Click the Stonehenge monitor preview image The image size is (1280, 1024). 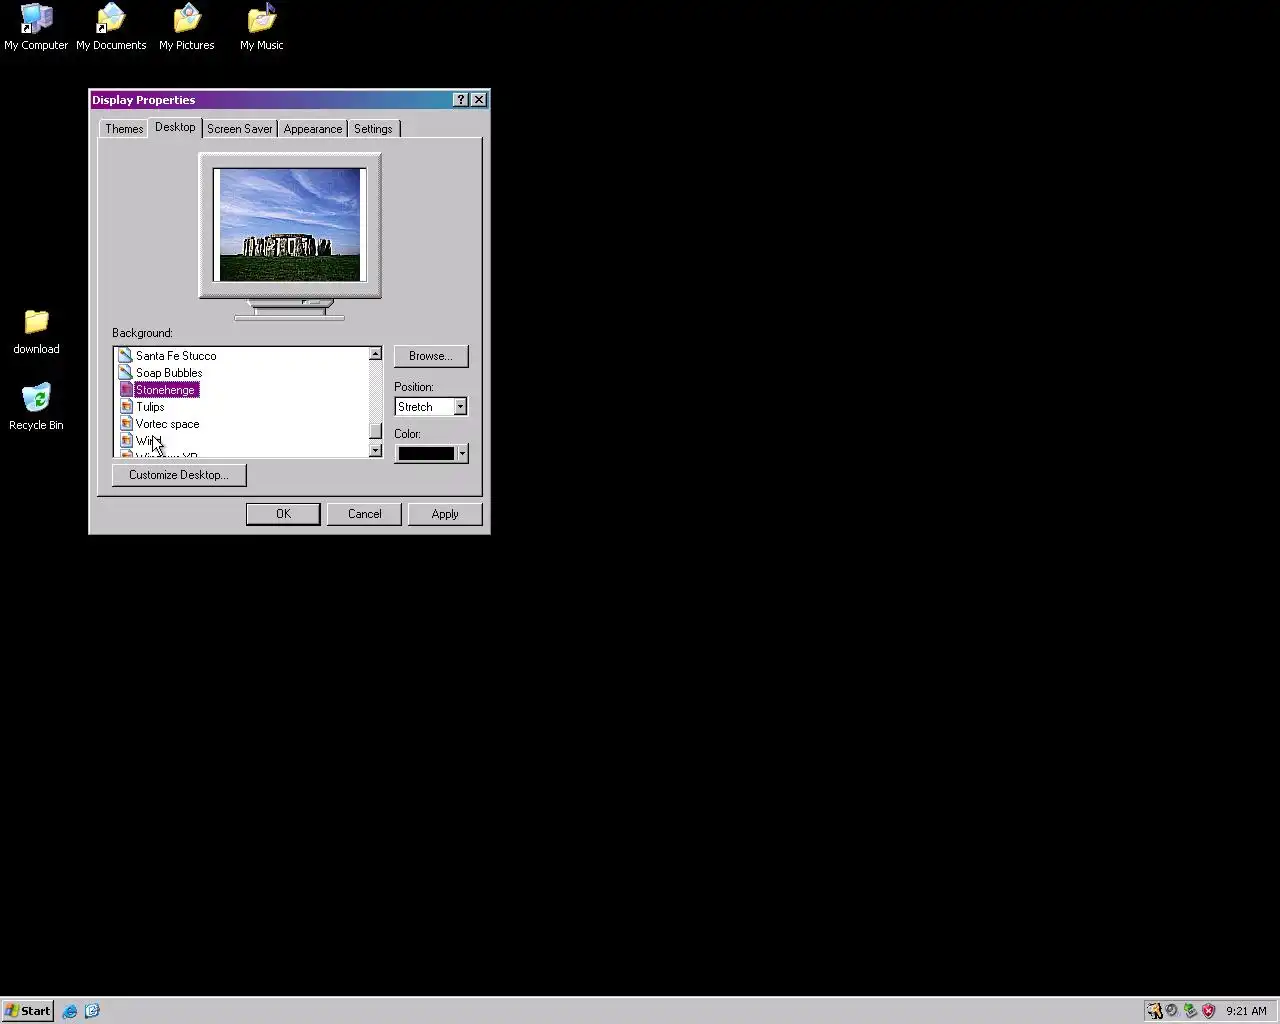[290, 225]
